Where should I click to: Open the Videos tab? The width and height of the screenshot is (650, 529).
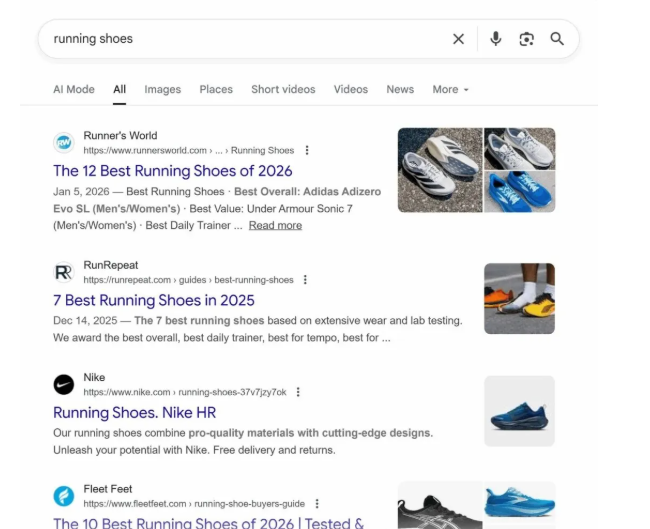351,89
